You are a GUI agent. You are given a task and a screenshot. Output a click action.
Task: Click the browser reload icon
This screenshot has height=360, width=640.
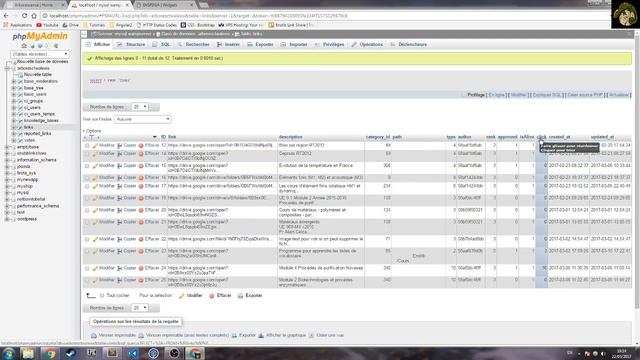24,16
